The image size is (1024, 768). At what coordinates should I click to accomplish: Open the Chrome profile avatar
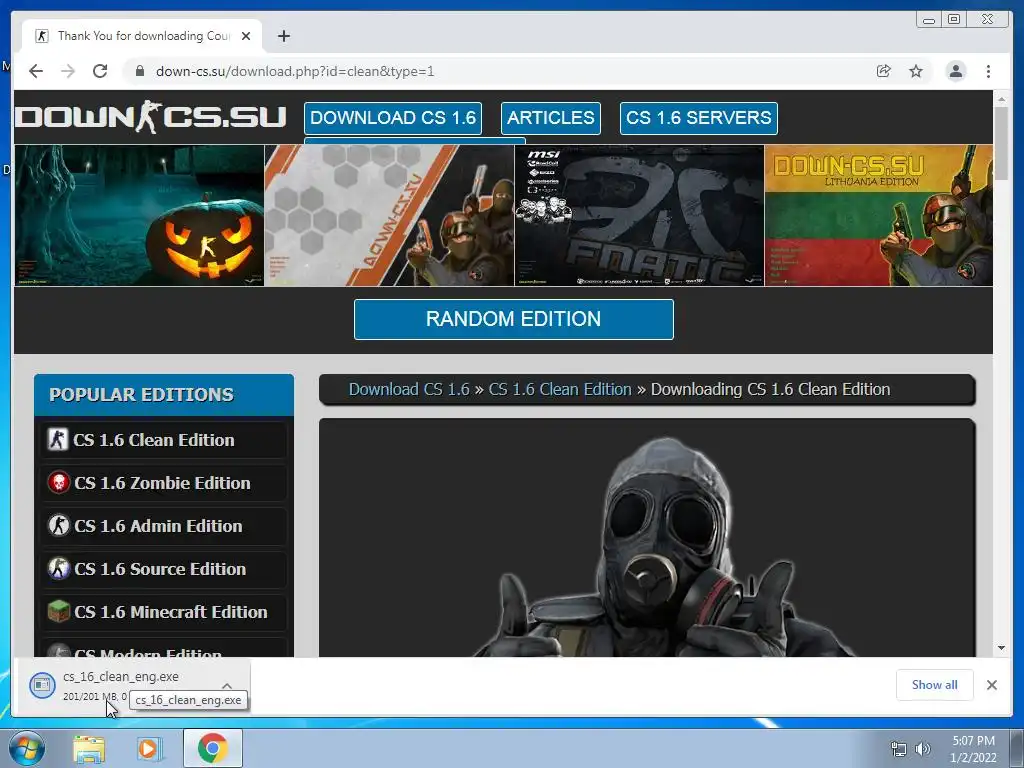point(955,71)
